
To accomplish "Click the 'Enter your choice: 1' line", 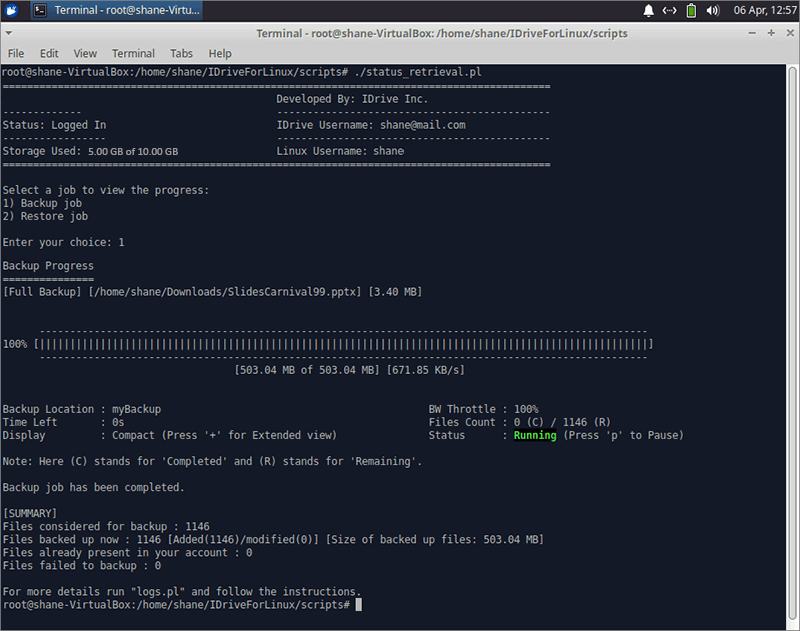I will coord(63,242).
